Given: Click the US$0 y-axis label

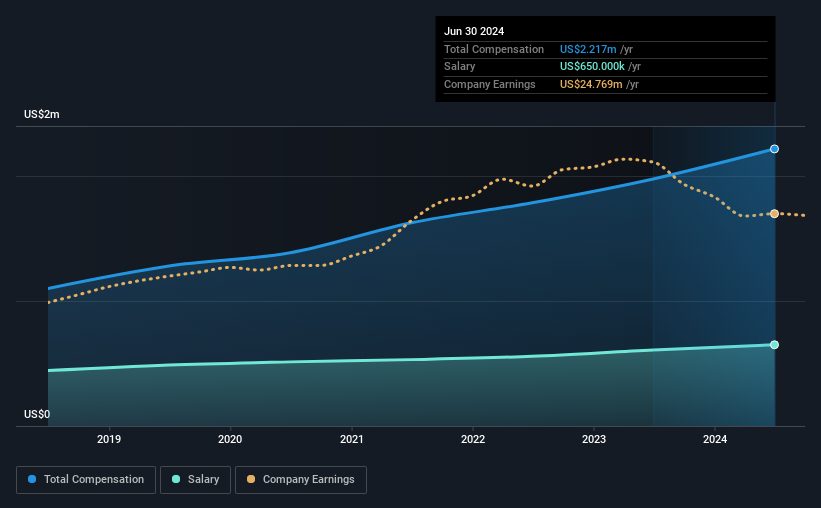Looking at the screenshot, I should coord(37,414).
